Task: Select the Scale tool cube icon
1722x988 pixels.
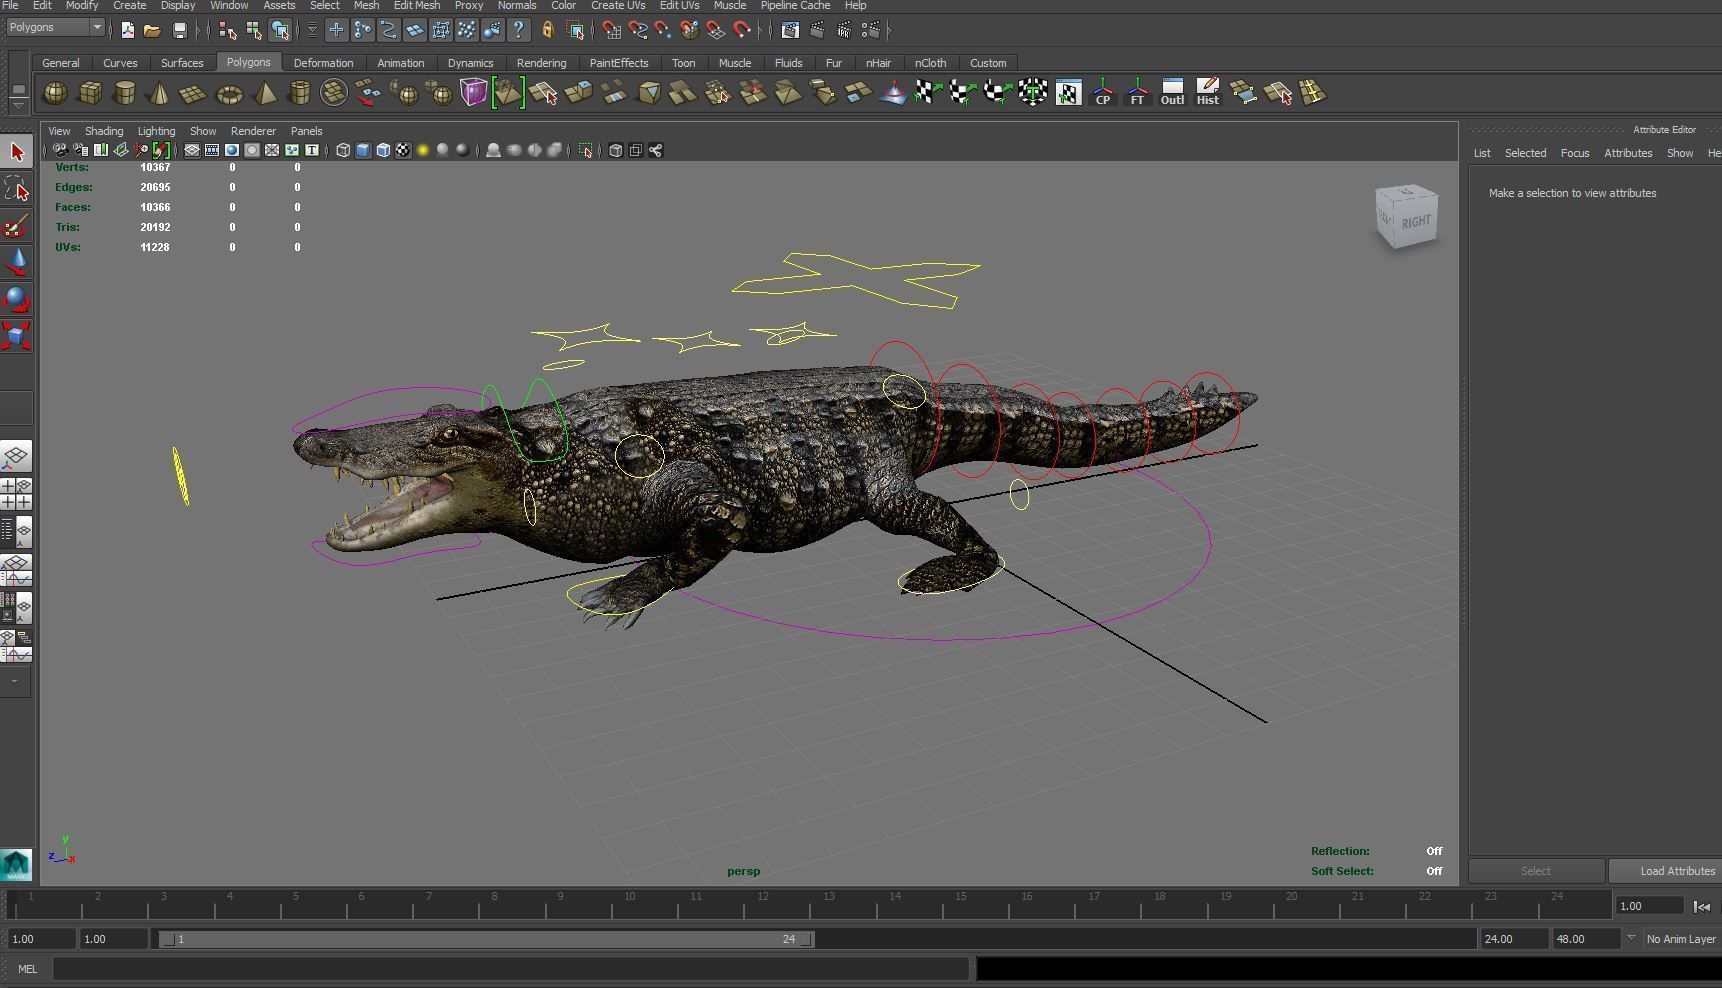Action: 17,336
